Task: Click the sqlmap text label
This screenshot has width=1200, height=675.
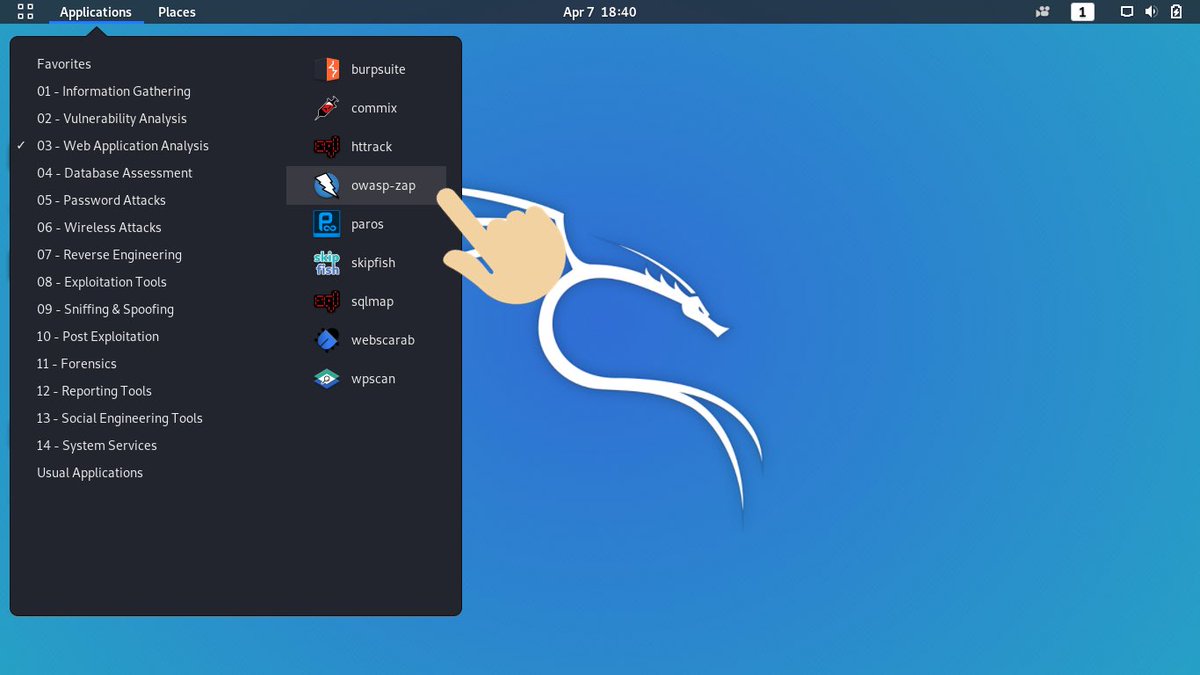Action: (x=372, y=302)
